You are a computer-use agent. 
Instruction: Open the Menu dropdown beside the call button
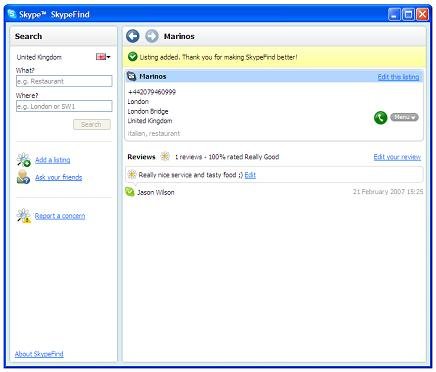(x=404, y=117)
